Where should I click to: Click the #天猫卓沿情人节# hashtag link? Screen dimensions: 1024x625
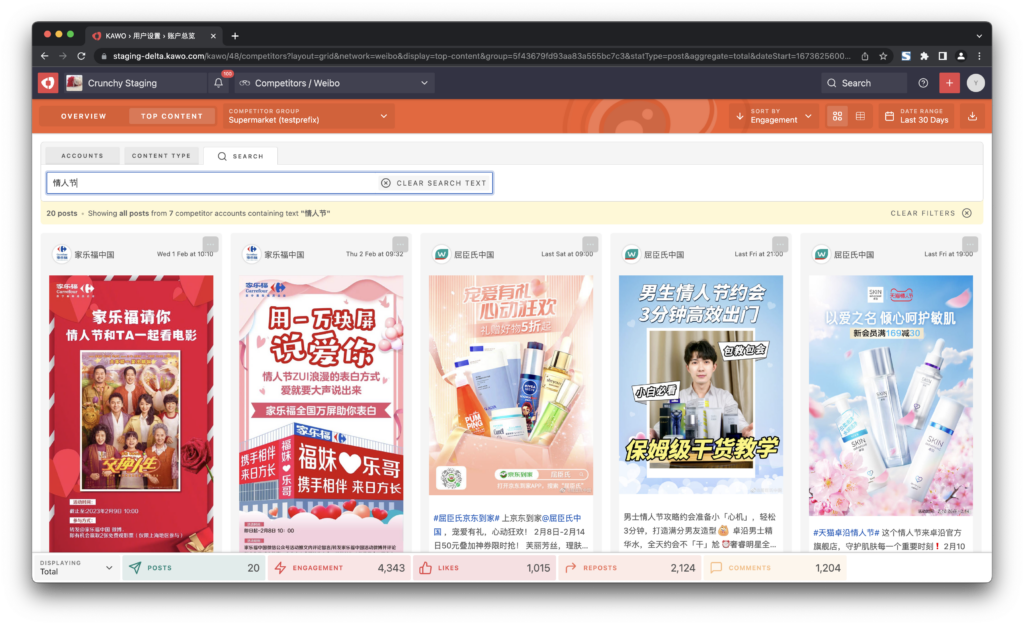click(846, 532)
